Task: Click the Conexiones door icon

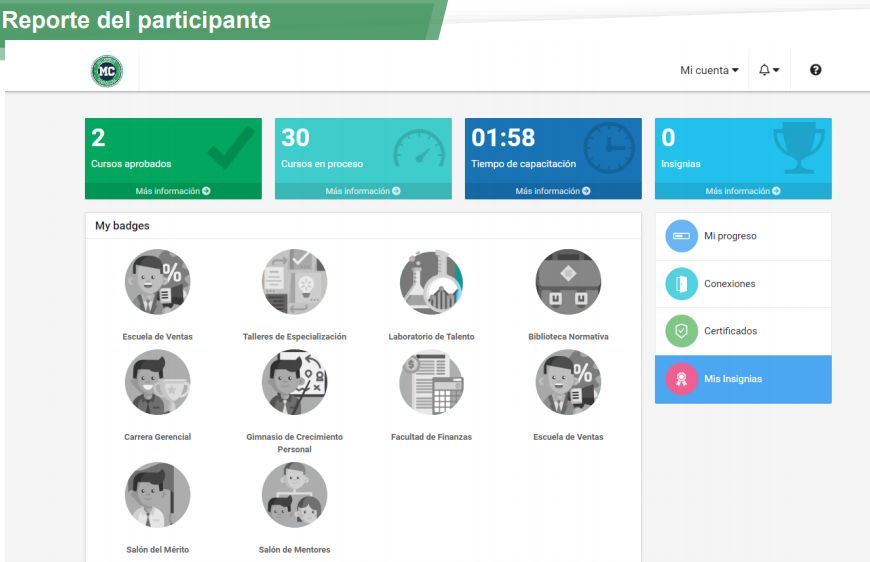Action: click(681, 284)
